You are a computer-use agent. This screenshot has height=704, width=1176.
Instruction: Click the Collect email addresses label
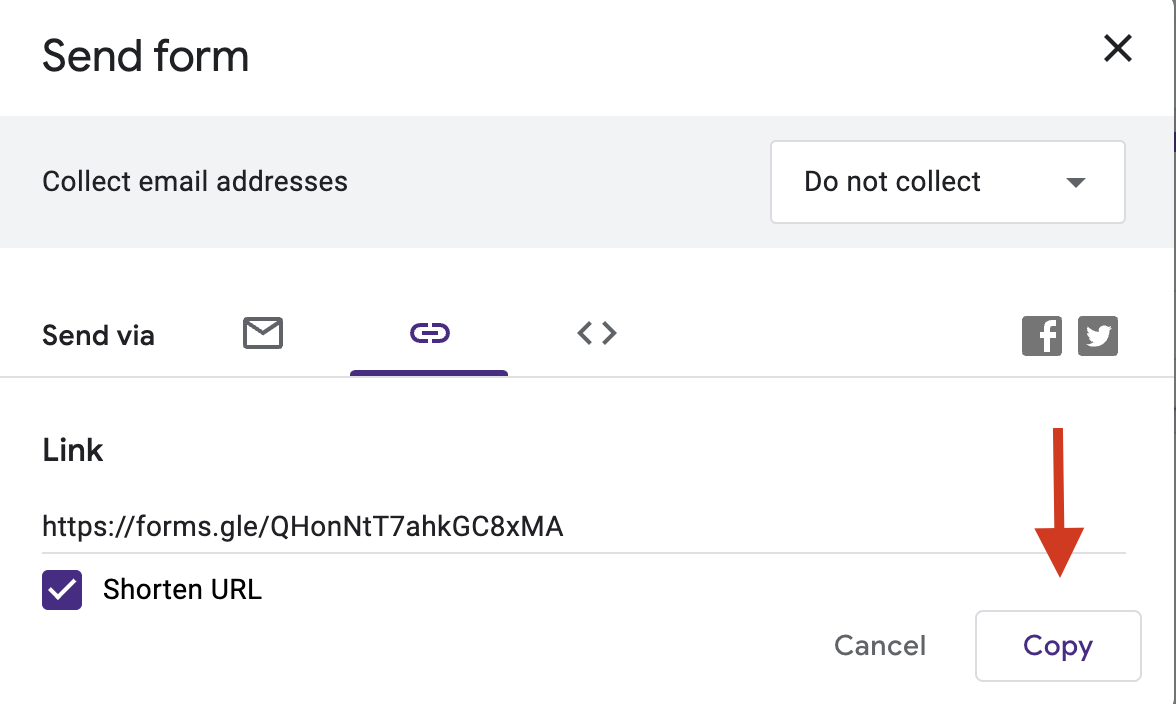195,181
